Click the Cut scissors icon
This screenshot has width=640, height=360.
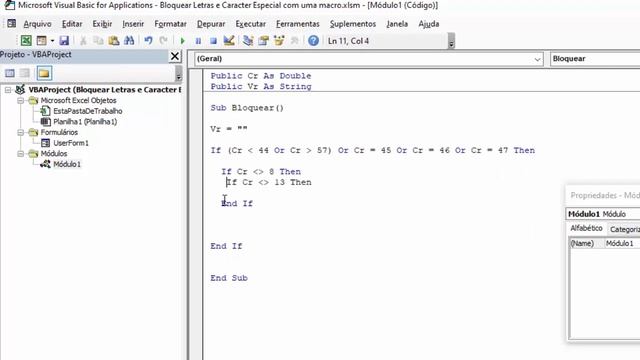point(83,40)
